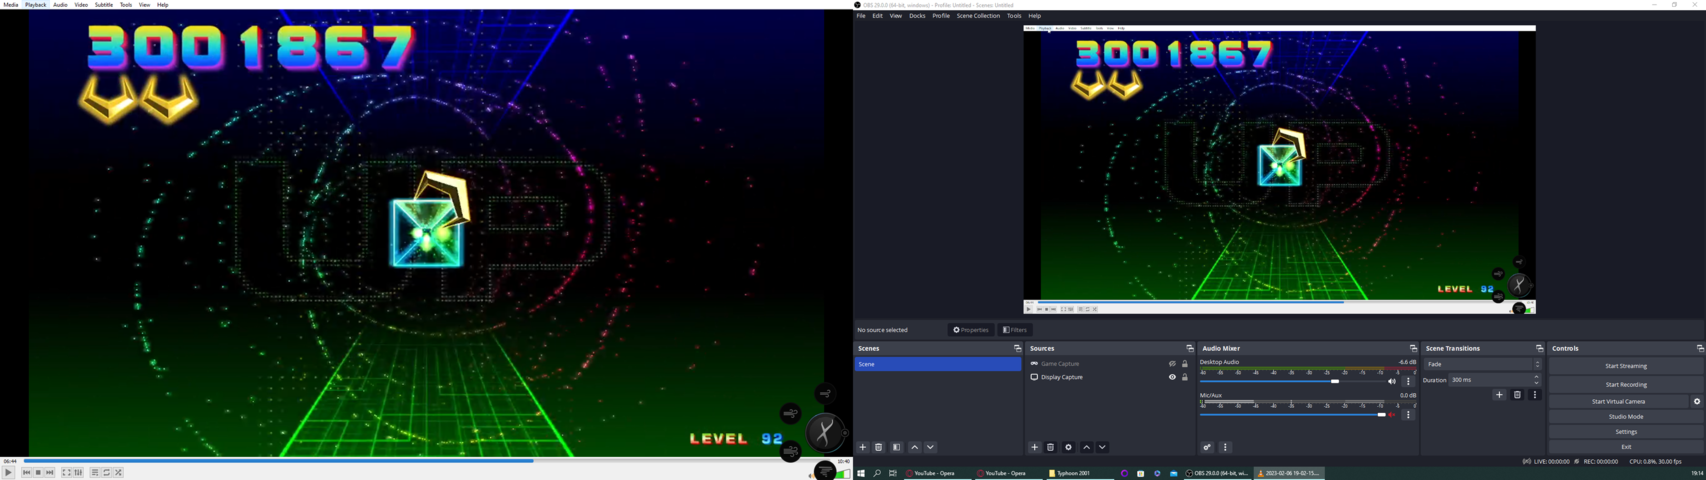Viewport: 1706px width, 480px height.
Task: Open scene filters in Scenes panel
Action: pos(897,448)
